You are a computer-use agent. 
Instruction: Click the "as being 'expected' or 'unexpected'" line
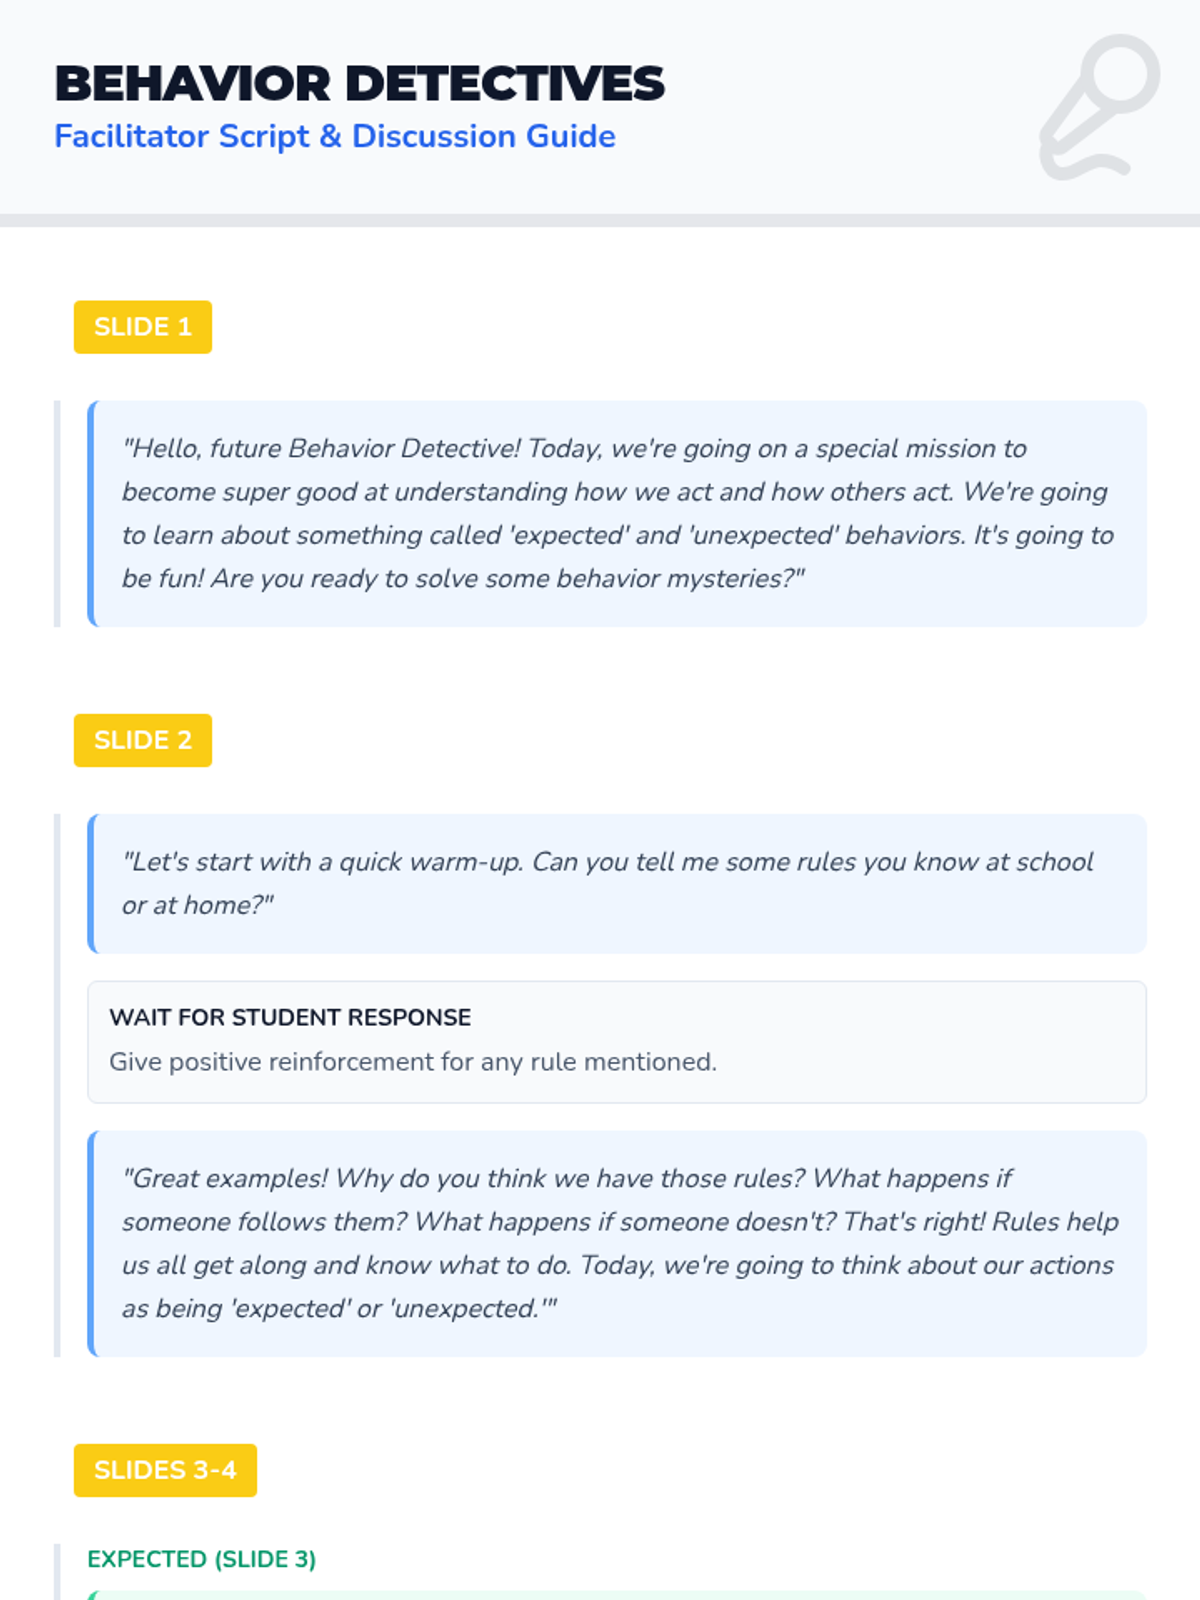pos(339,1308)
